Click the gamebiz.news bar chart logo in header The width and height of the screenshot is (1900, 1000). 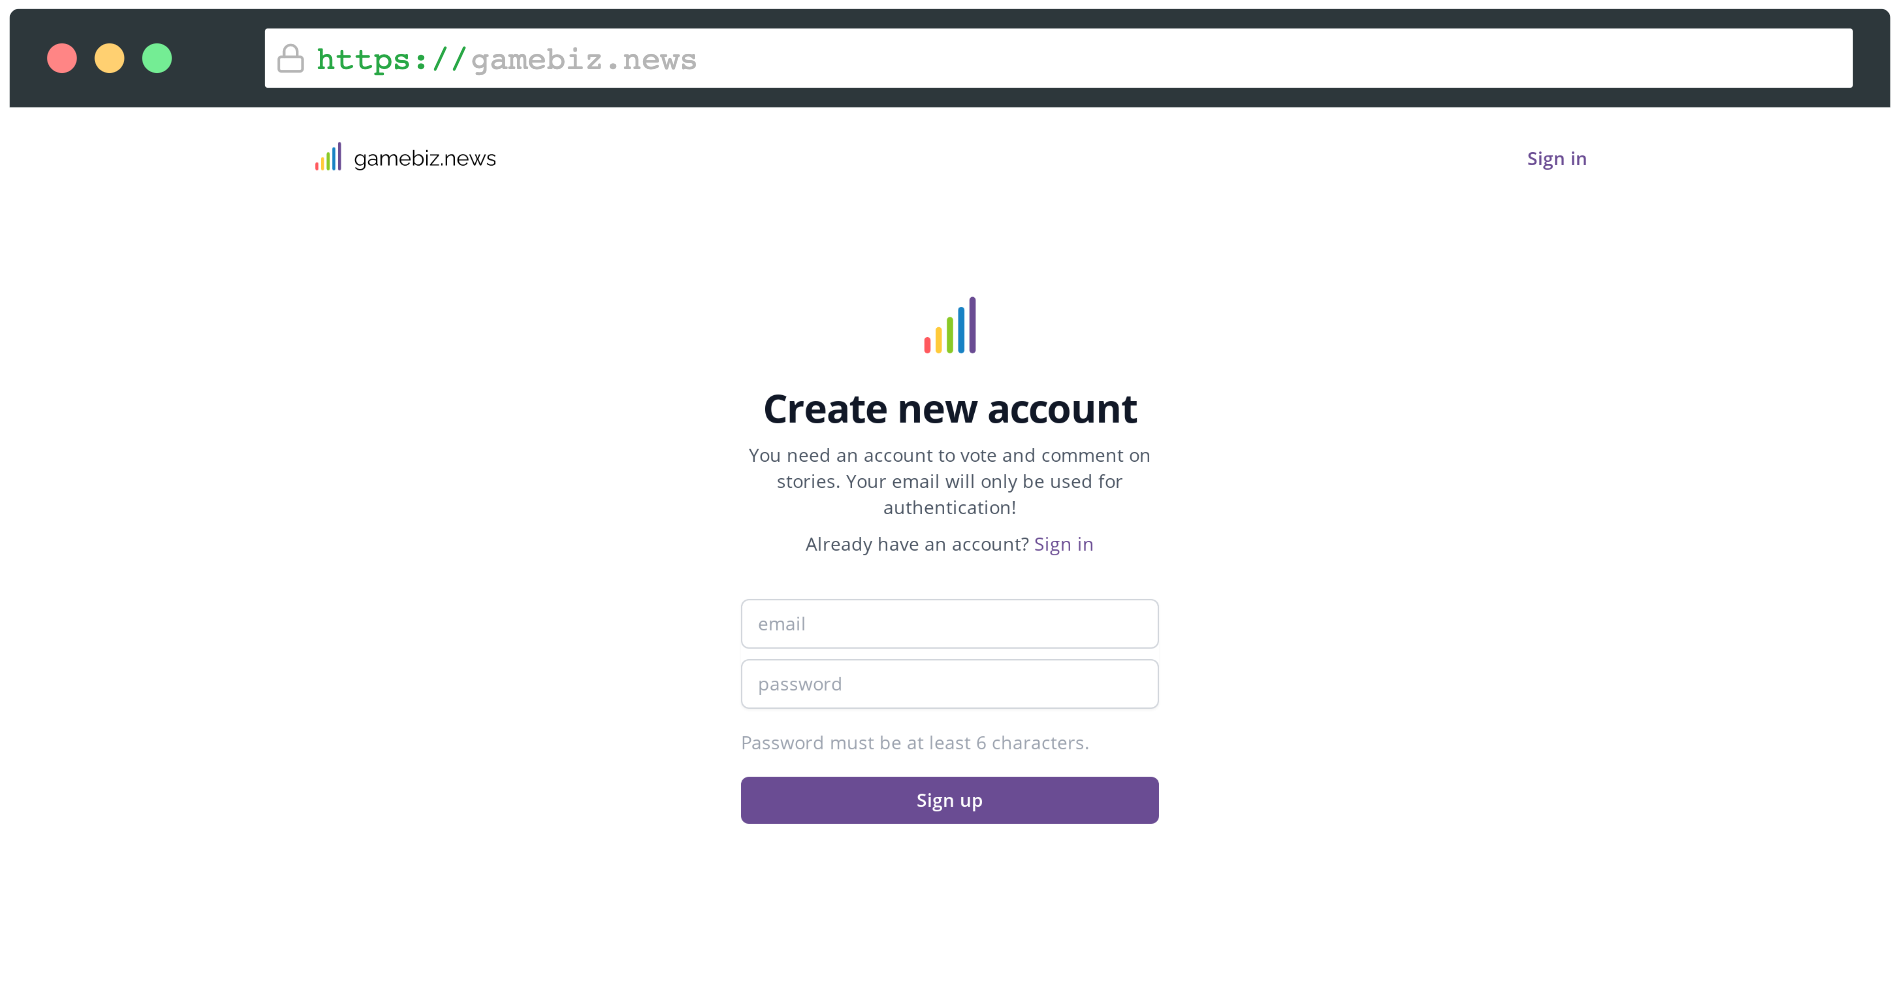click(x=328, y=156)
